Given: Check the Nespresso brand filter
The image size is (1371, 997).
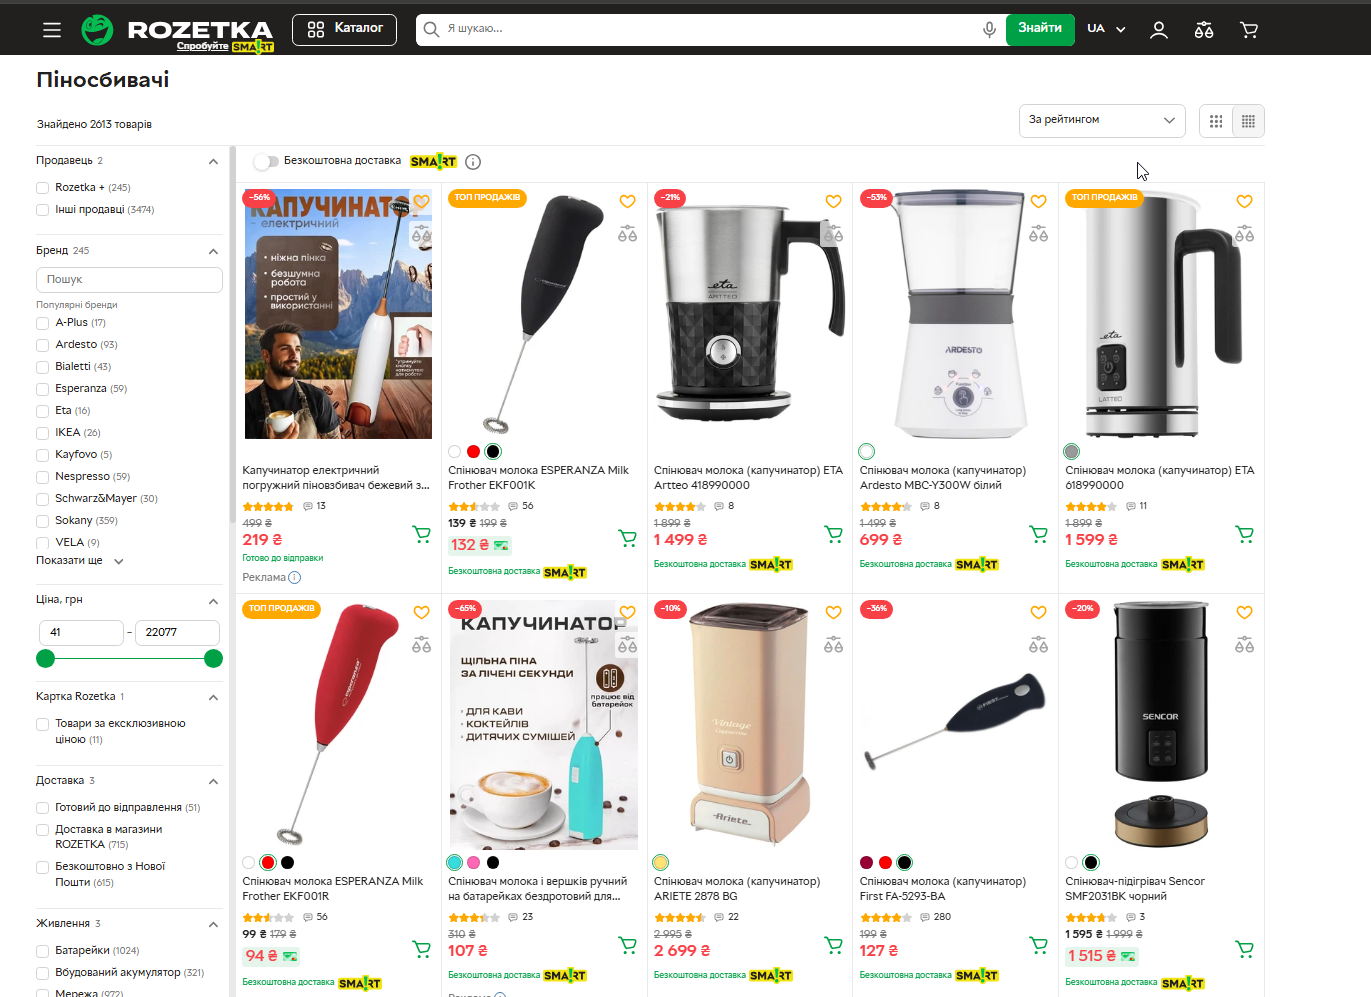Looking at the screenshot, I should tap(42, 477).
